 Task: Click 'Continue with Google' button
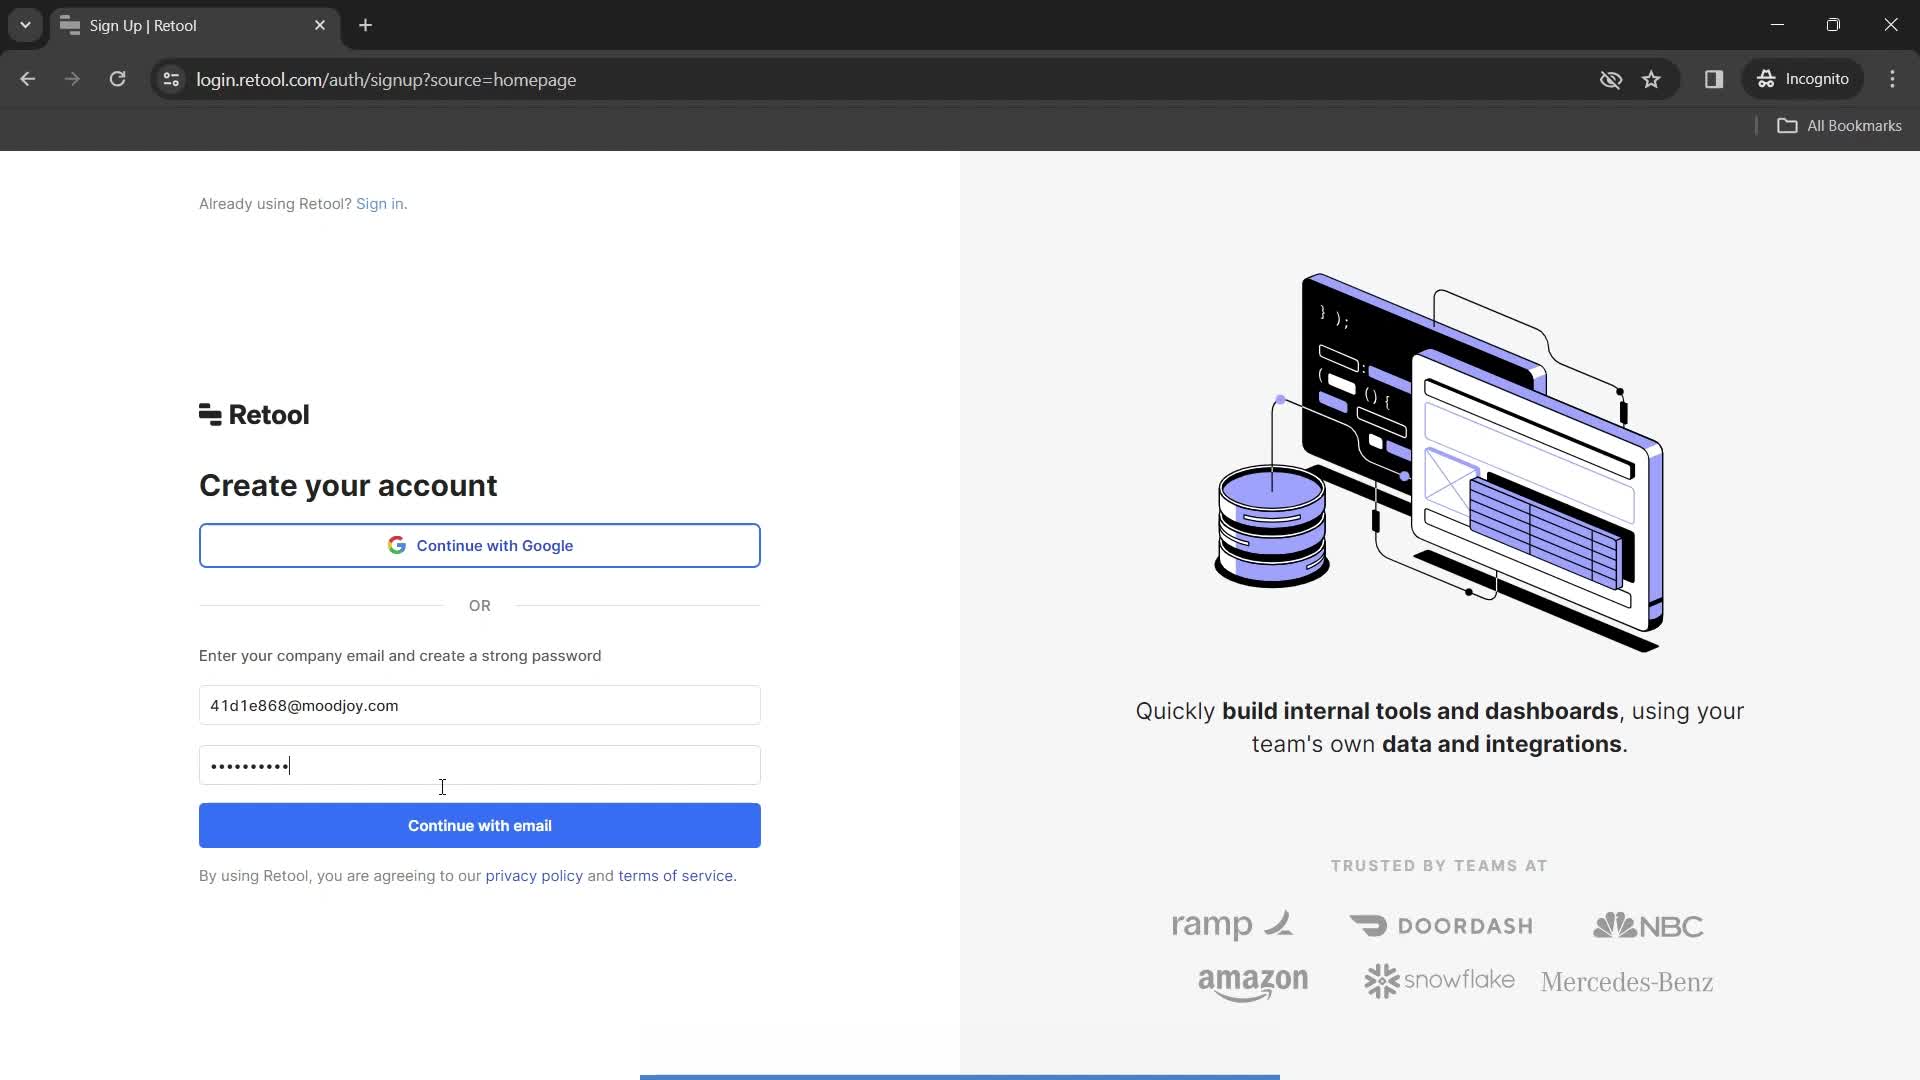[x=480, y=546]
